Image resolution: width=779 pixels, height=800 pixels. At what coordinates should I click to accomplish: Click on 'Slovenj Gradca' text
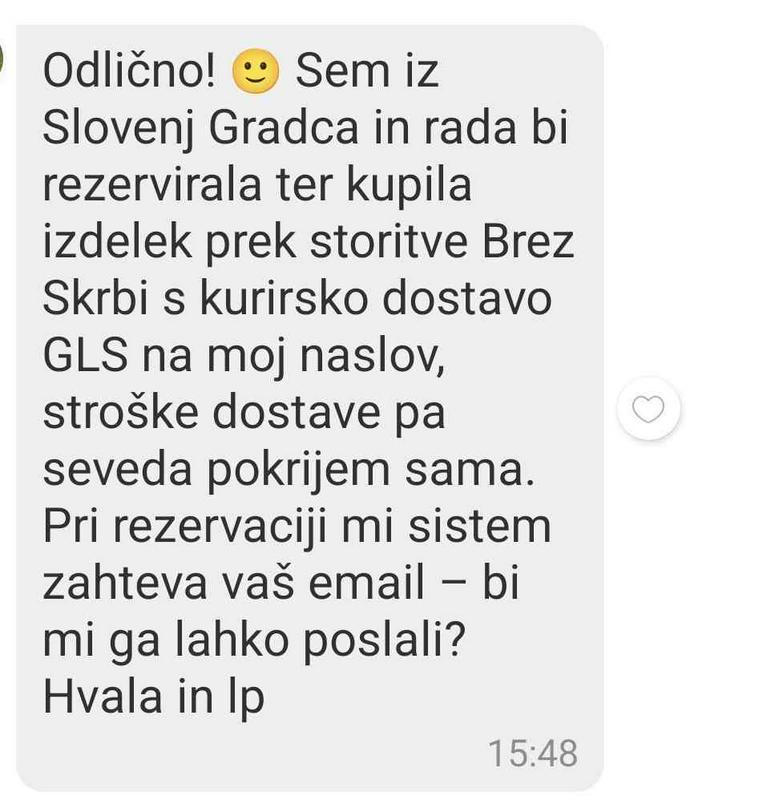point(200,128)
